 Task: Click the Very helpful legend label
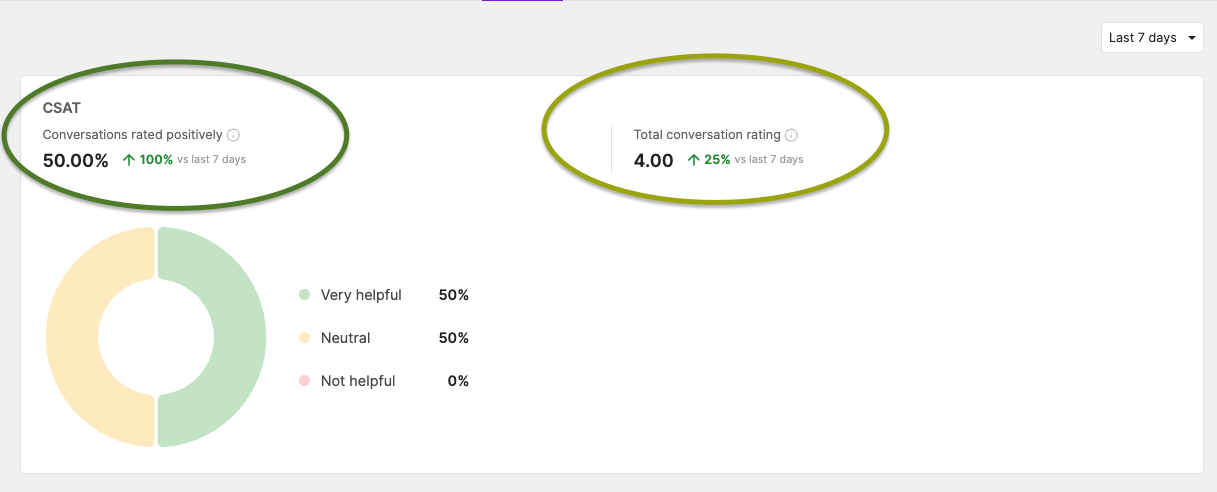coord(361,295)
